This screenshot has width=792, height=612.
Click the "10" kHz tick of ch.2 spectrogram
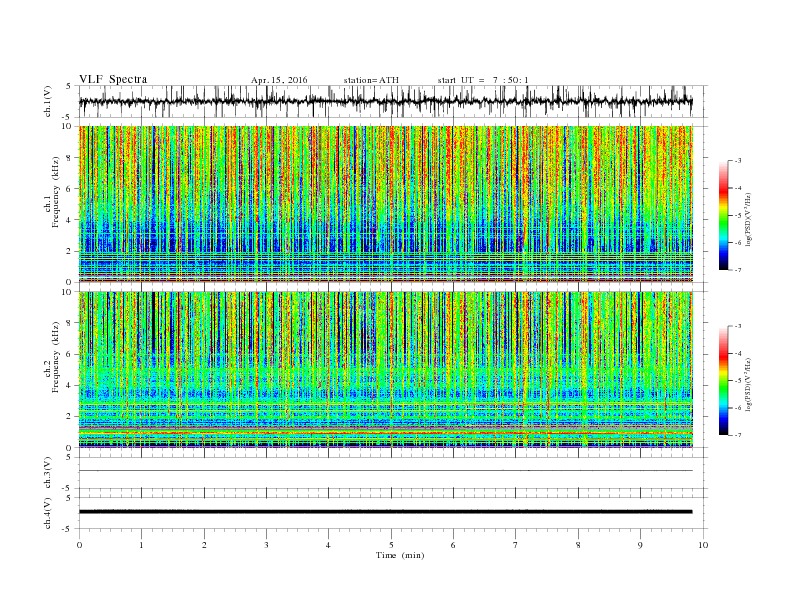(x=68, y=292)
